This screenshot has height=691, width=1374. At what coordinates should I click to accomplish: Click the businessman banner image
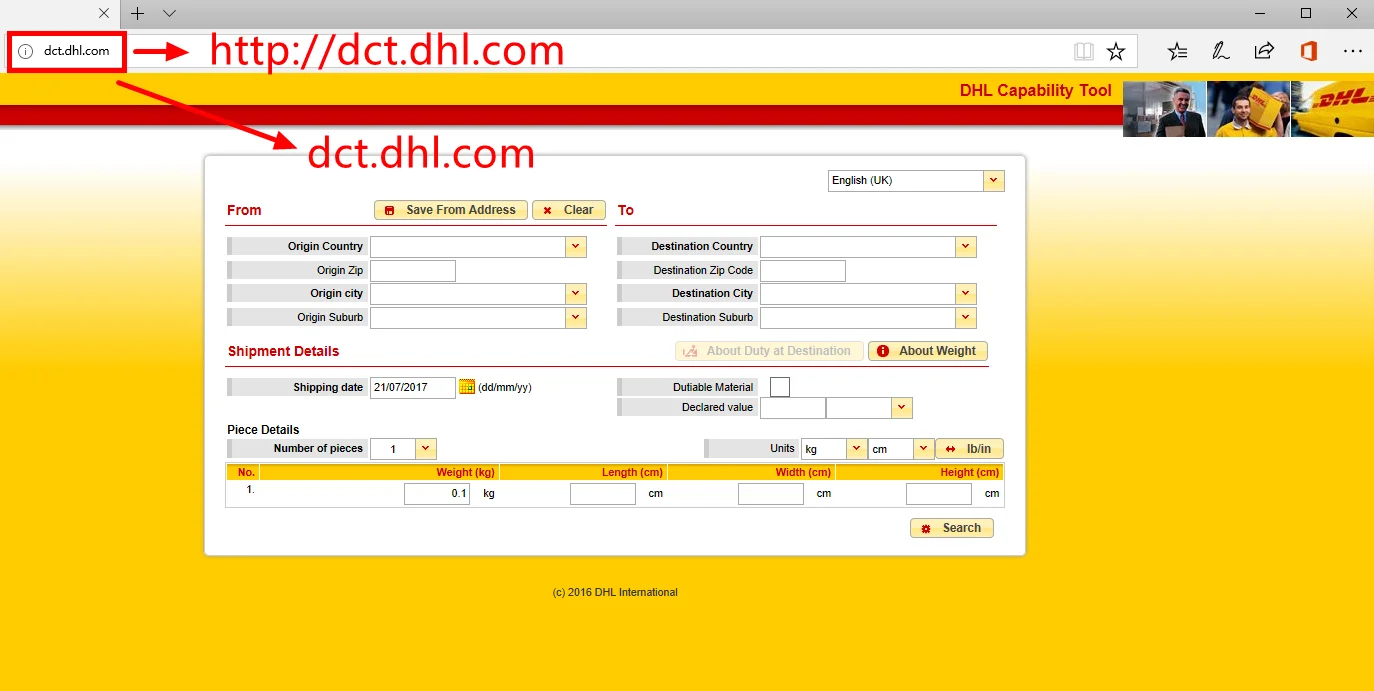pyautogui.click(x=1164, y=109)
